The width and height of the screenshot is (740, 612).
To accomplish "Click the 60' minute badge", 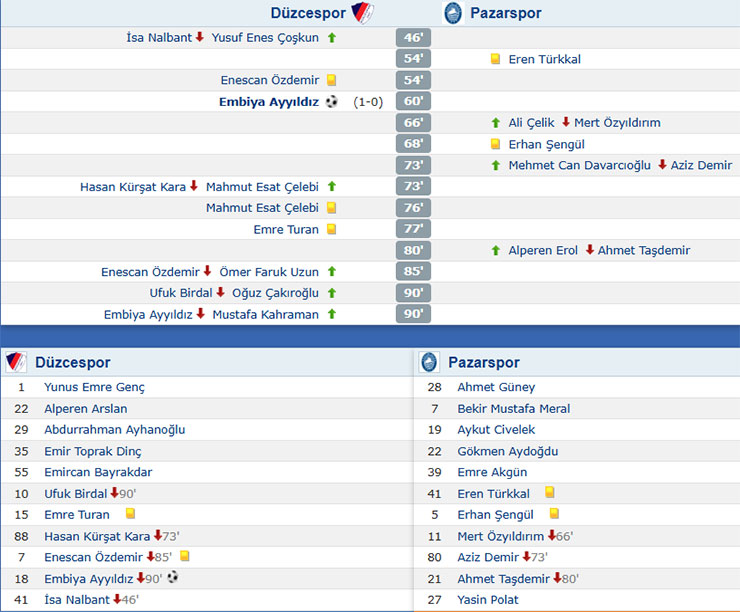I will (413, 101).
